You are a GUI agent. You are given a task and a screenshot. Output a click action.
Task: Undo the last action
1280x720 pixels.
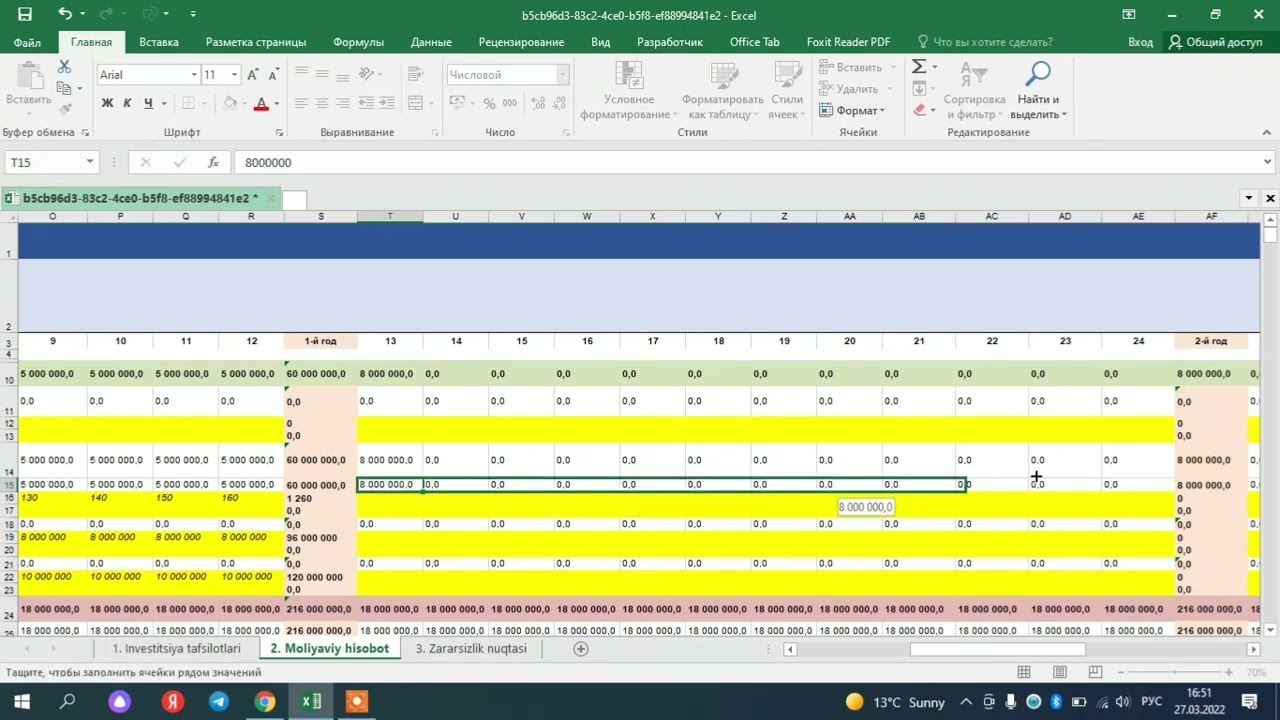[x=65, y=15]
